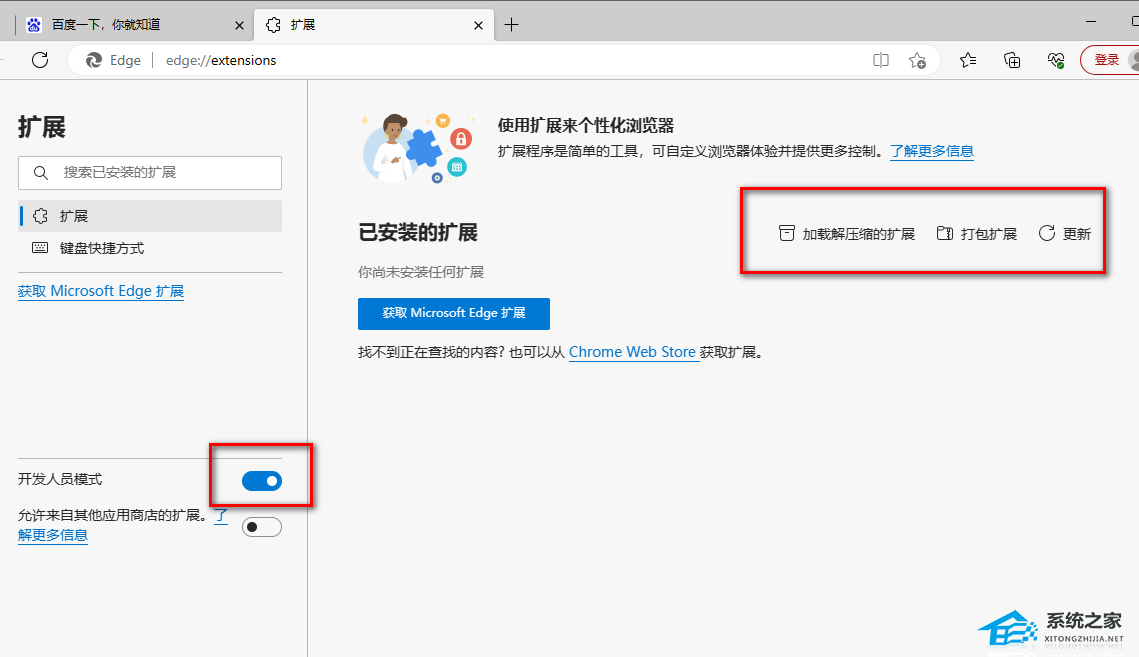
Task: Open sidebar link 获取 Microsoft Edge 扩展
Action: (x=101, y=291)
